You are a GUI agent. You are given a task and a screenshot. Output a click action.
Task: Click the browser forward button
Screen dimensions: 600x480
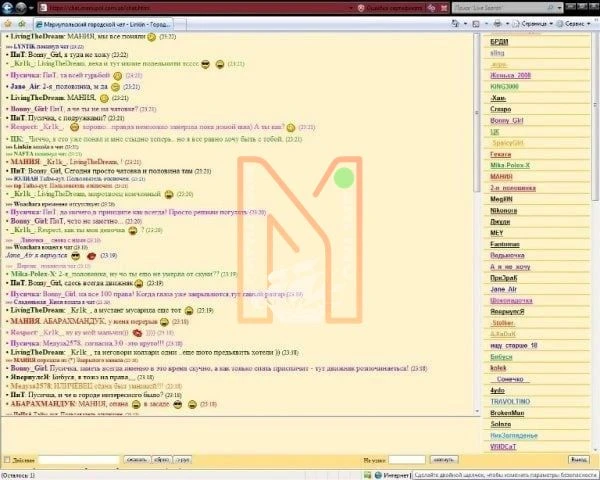point(22,8)
